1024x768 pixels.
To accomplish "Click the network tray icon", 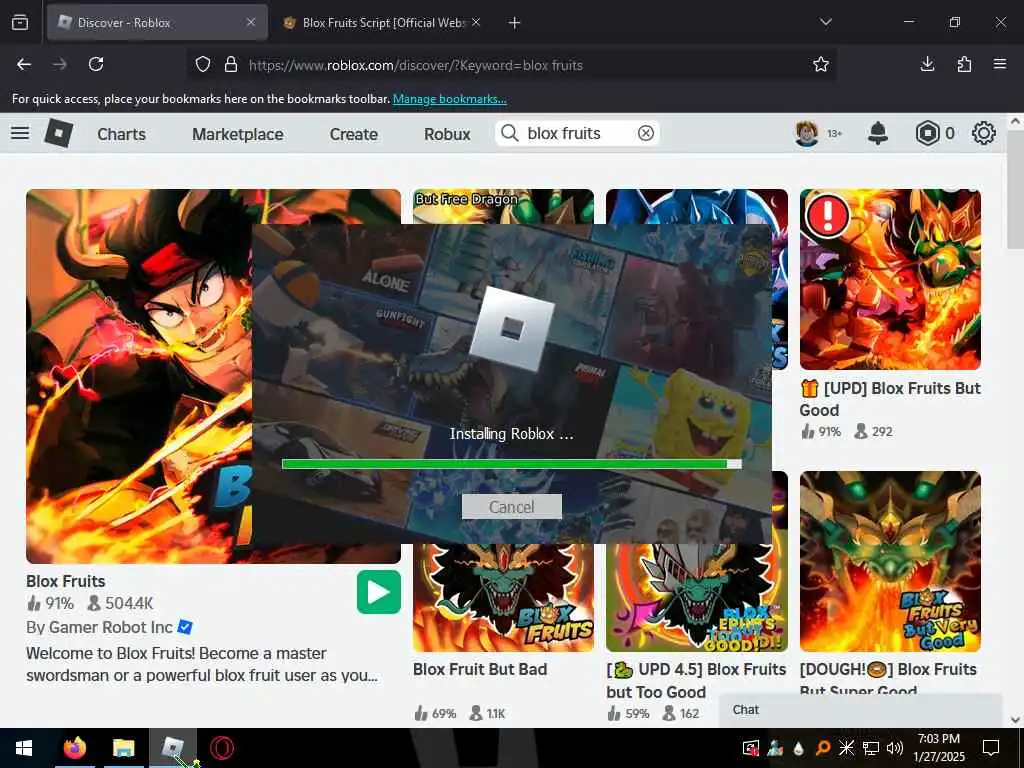I will [x=871, y=748].
